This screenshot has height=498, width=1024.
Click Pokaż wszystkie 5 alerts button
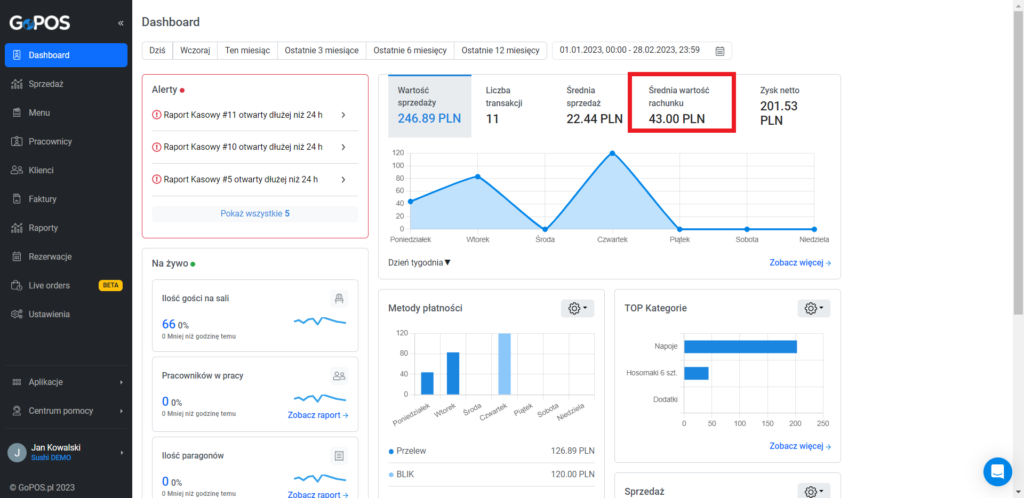coord(255,213)
